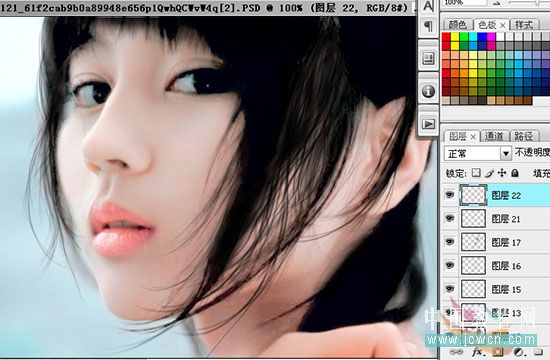Viewport: 550px width, 360px height.
Task: Click the lock position icon
Action: point(502,173)
